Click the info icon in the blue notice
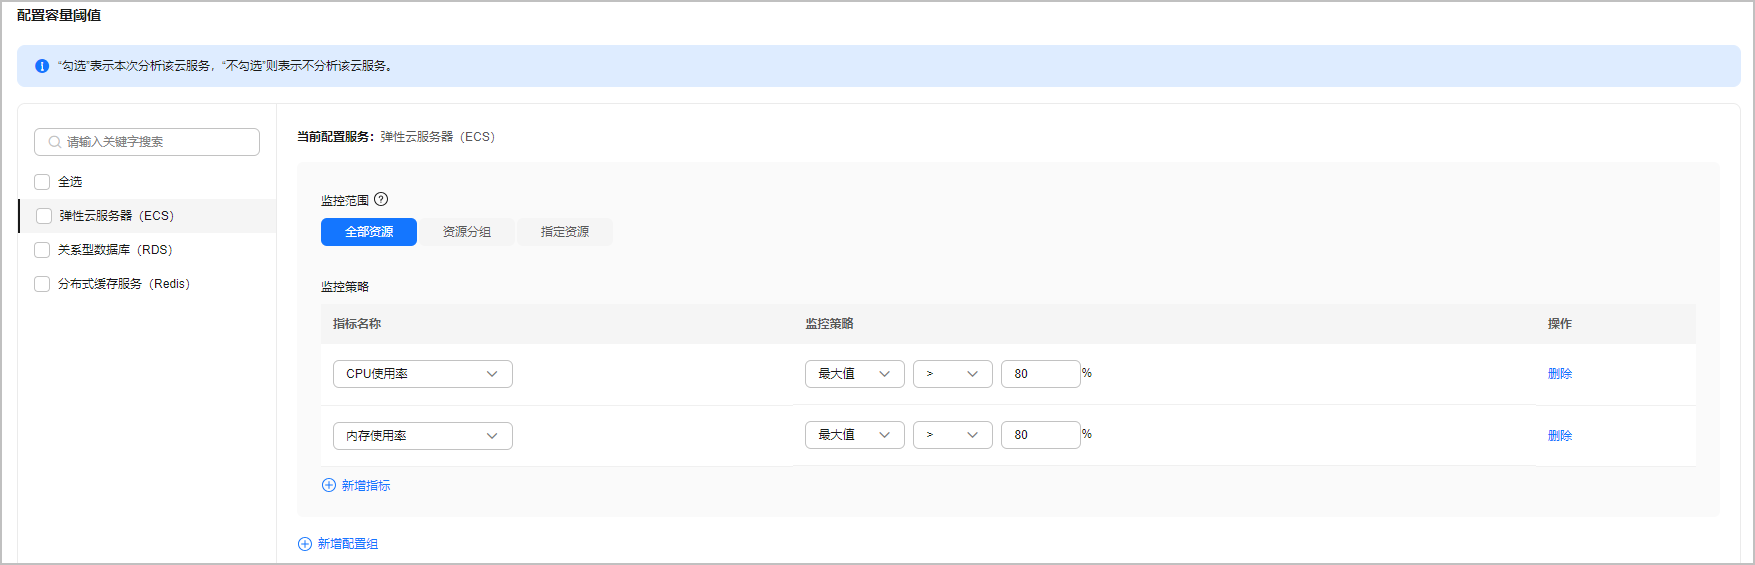This screenshot has width=1755, height=565. pos(42,66)
